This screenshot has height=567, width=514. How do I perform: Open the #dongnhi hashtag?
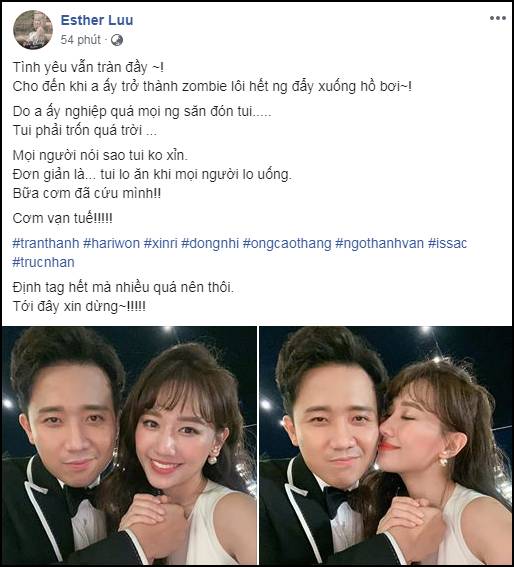[210, 244]
